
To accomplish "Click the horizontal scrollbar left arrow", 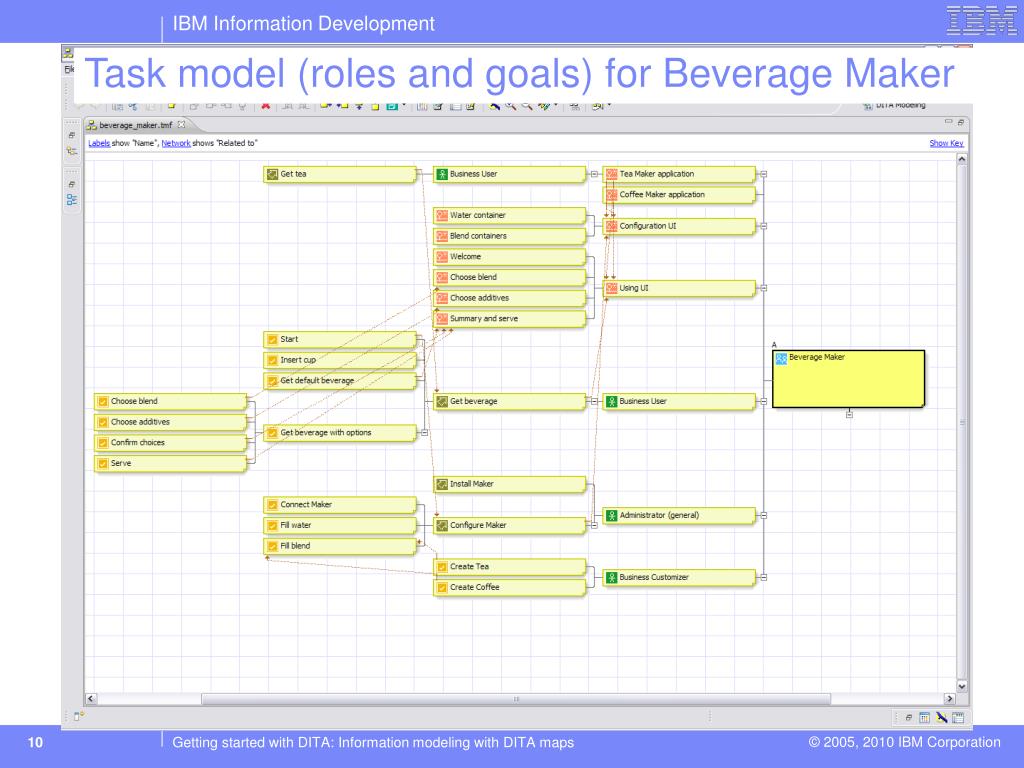I will (91, 699).
